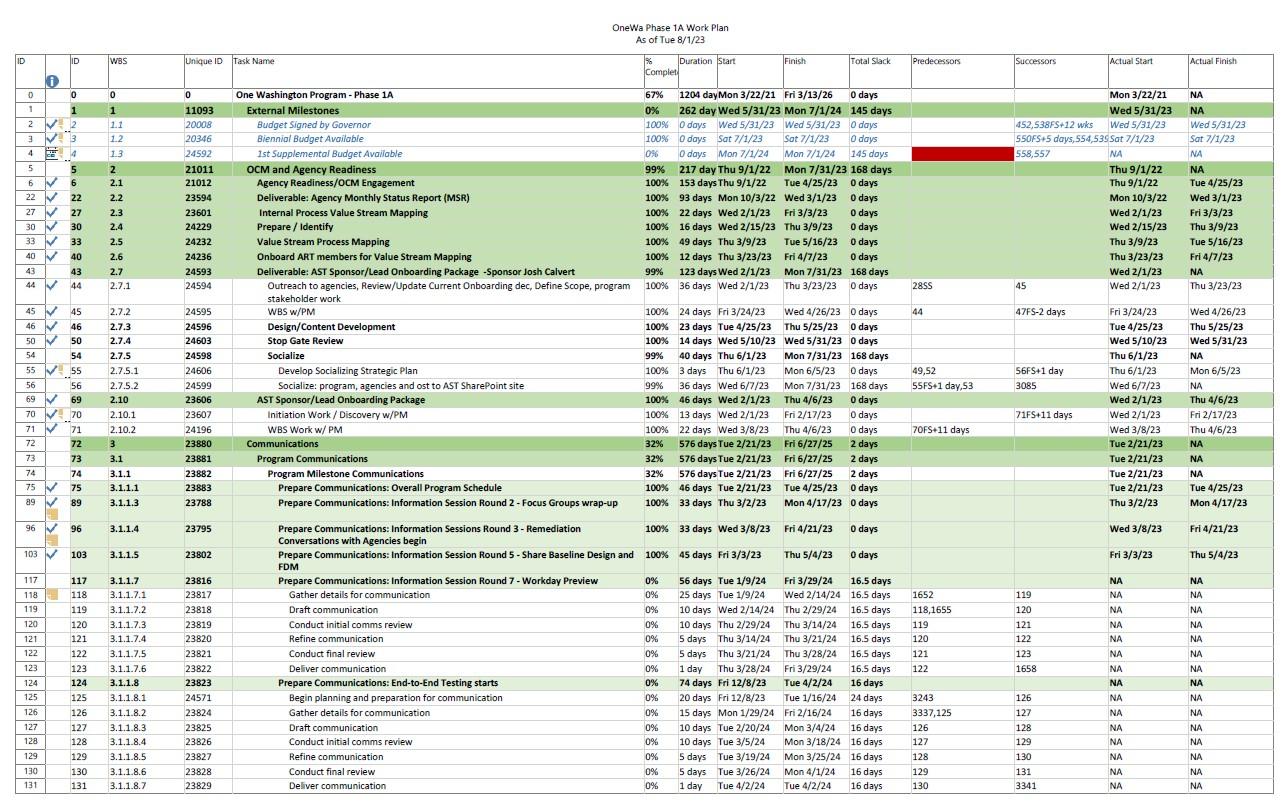1286x810 pixels.
Task: Click the constraint calendar icon on 1st Supplemental Budget row
Action: (52, 154)
